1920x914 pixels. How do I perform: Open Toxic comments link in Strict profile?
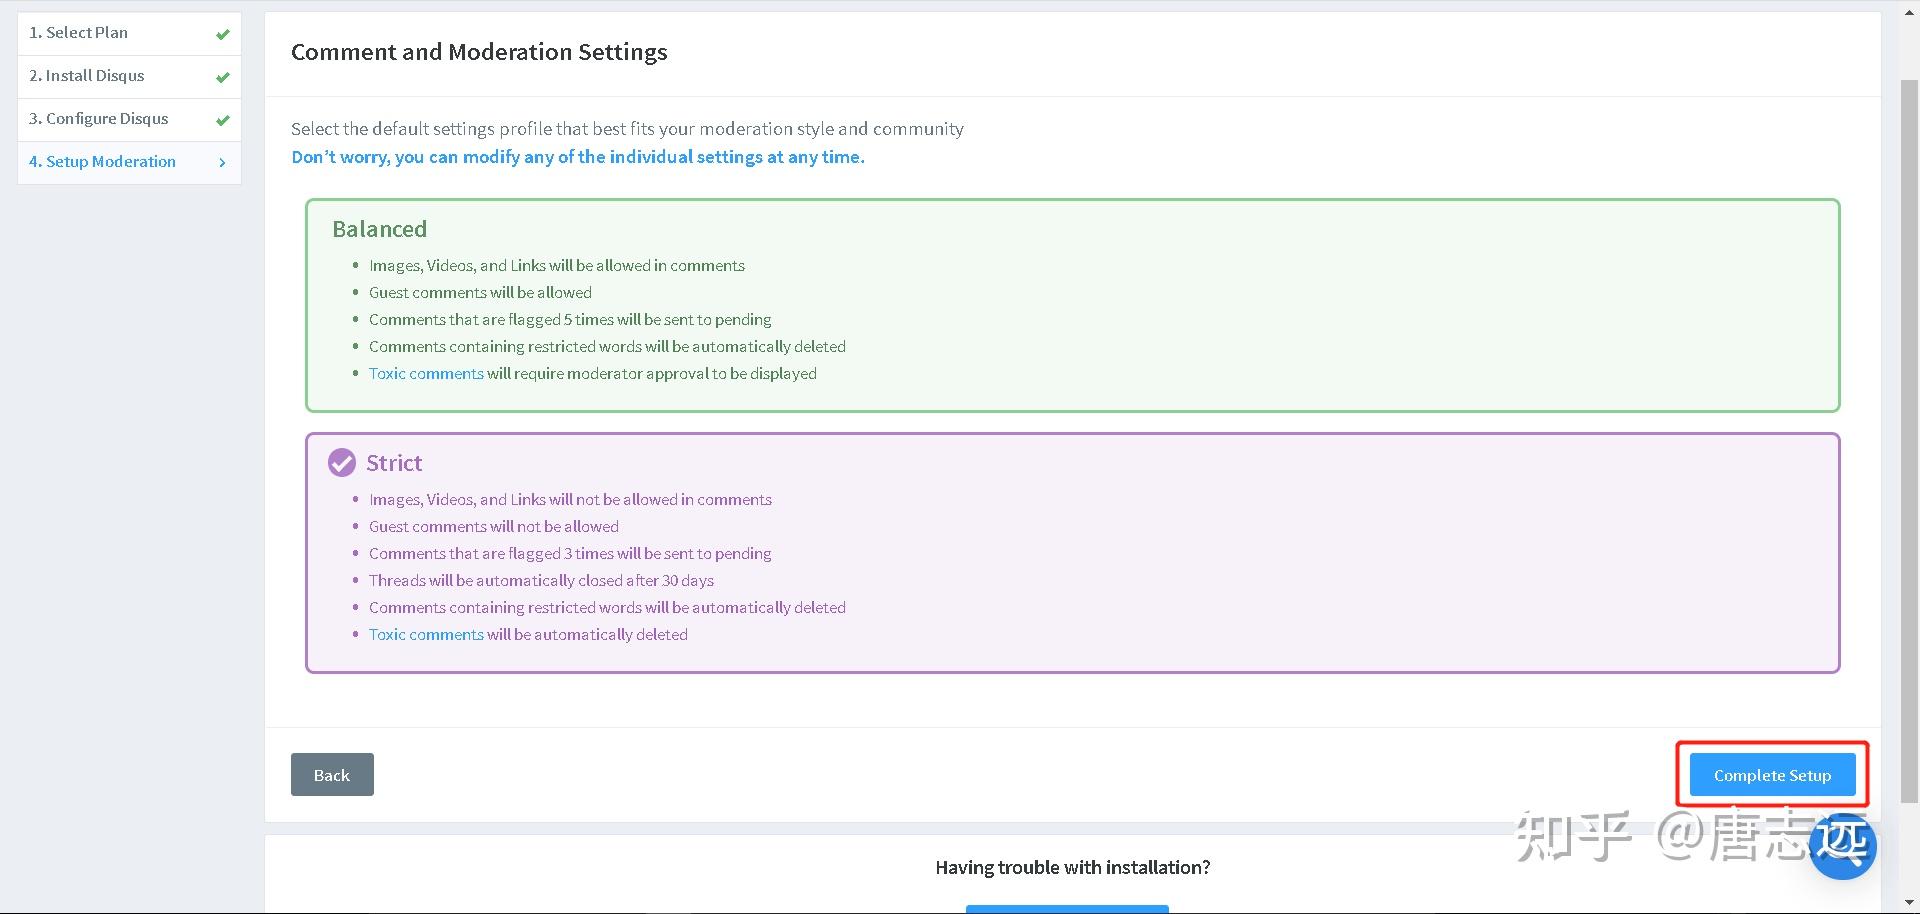[426, 635]
